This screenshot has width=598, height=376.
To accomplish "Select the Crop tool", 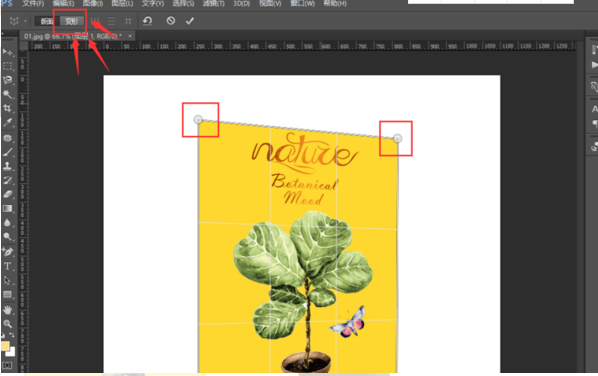I will pyautogui.click(x=7, y=108).
